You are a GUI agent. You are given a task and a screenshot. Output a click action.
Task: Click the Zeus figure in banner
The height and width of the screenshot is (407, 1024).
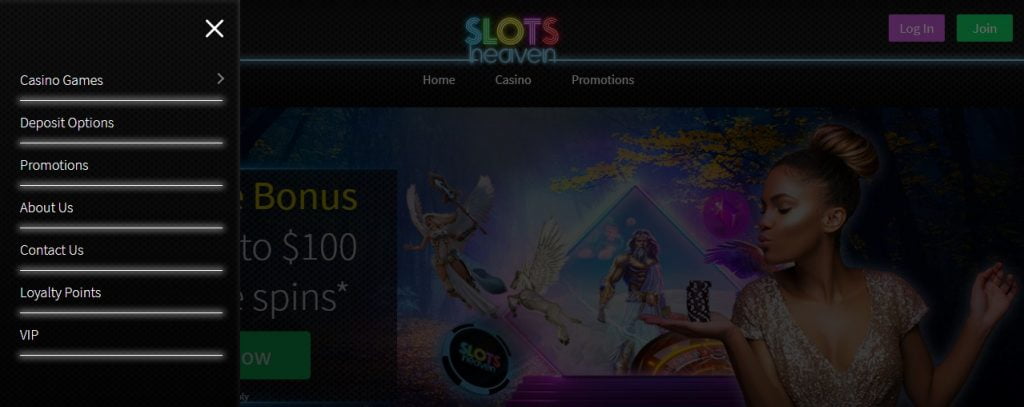point(628,287)
